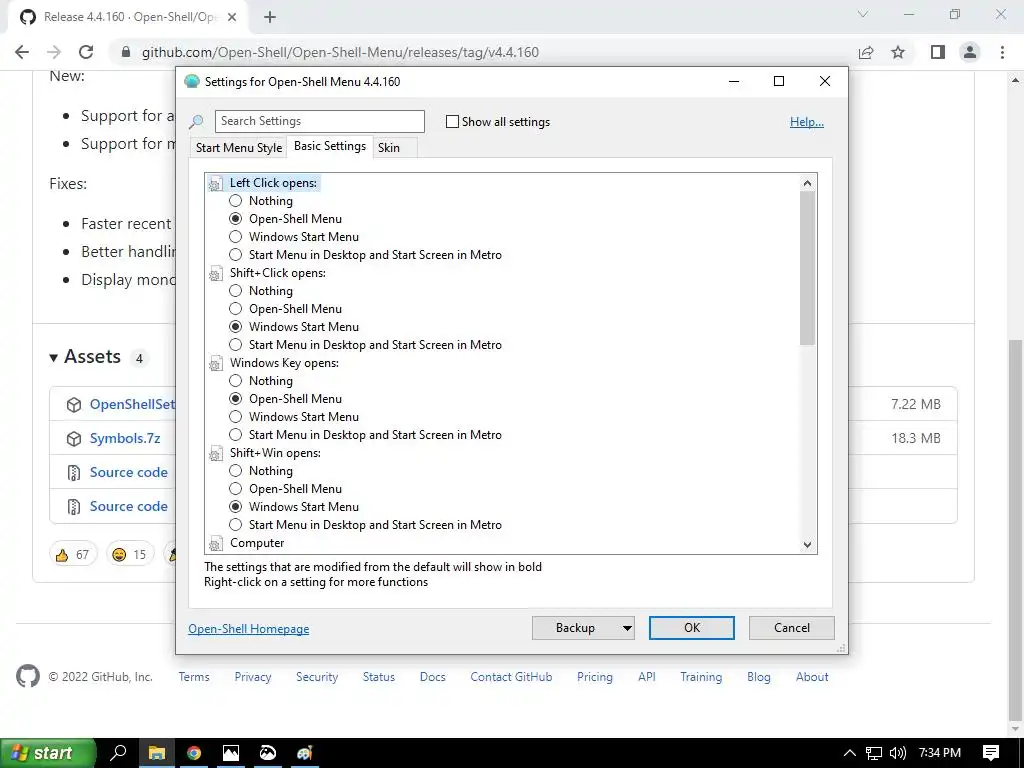The height and width of the screenshot is (768, 1024).
Task: Click the settings icon next to Windows Key opens
Action: (x=216, y=364)
